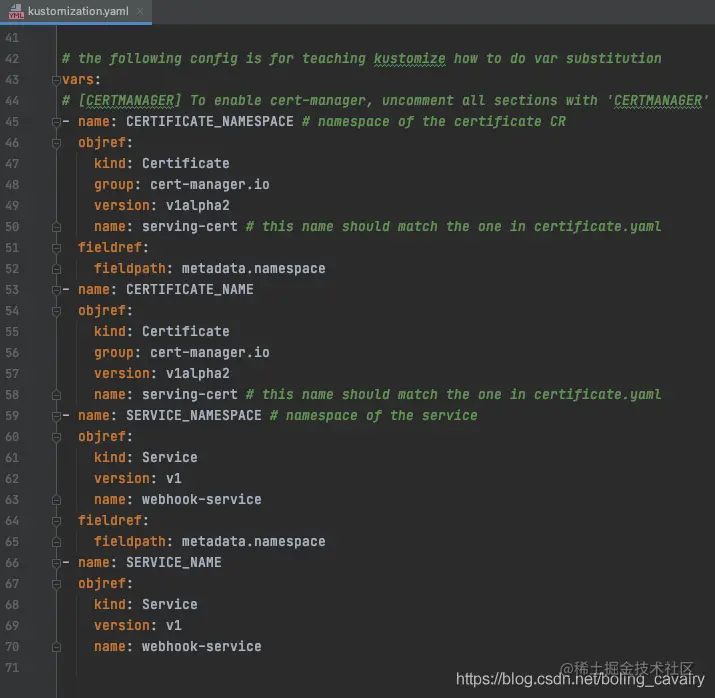The height and width of the screenshot is (698, 715).
Task: Collapse the fieldref block on line 51
Action: (x=56, y=248)
